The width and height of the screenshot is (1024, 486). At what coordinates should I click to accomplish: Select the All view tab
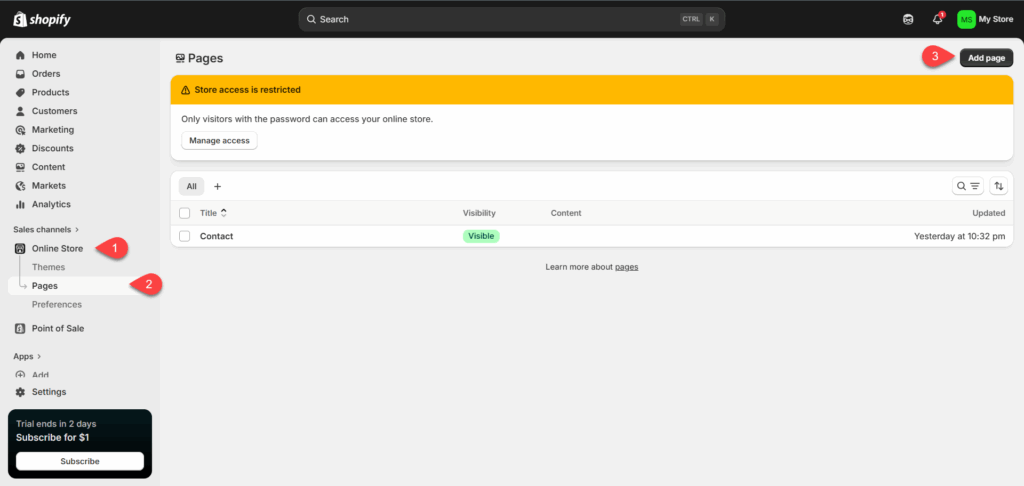point(191,186)
